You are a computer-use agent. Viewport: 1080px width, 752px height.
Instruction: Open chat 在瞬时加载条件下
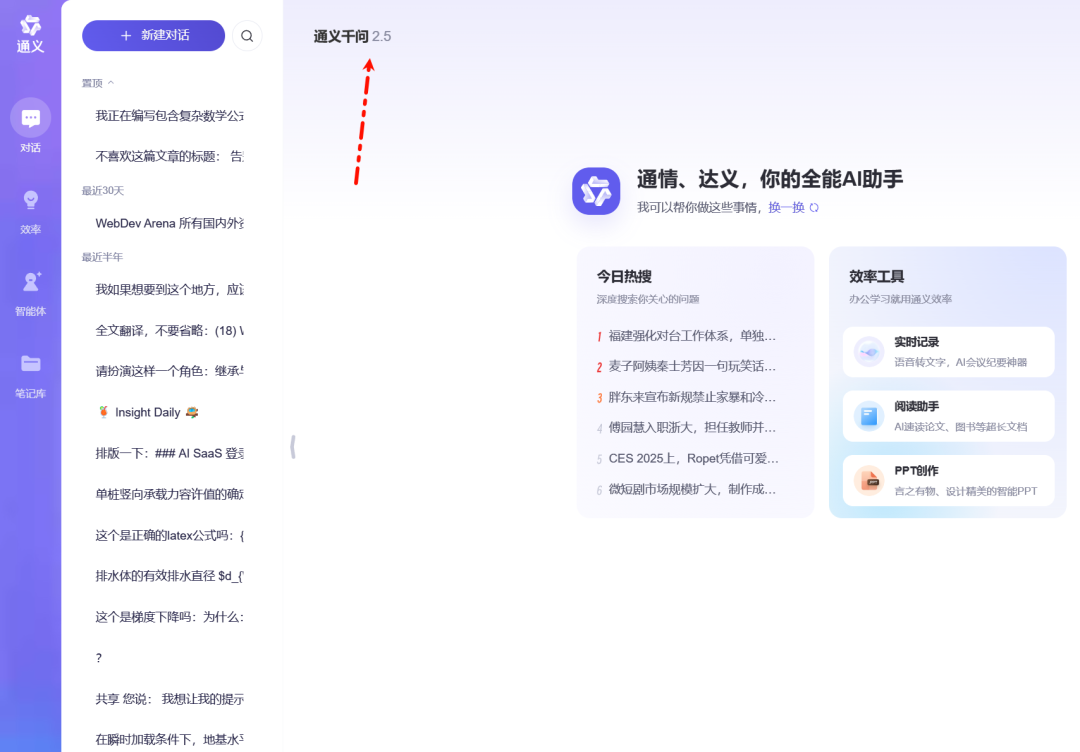coord(169,740)
